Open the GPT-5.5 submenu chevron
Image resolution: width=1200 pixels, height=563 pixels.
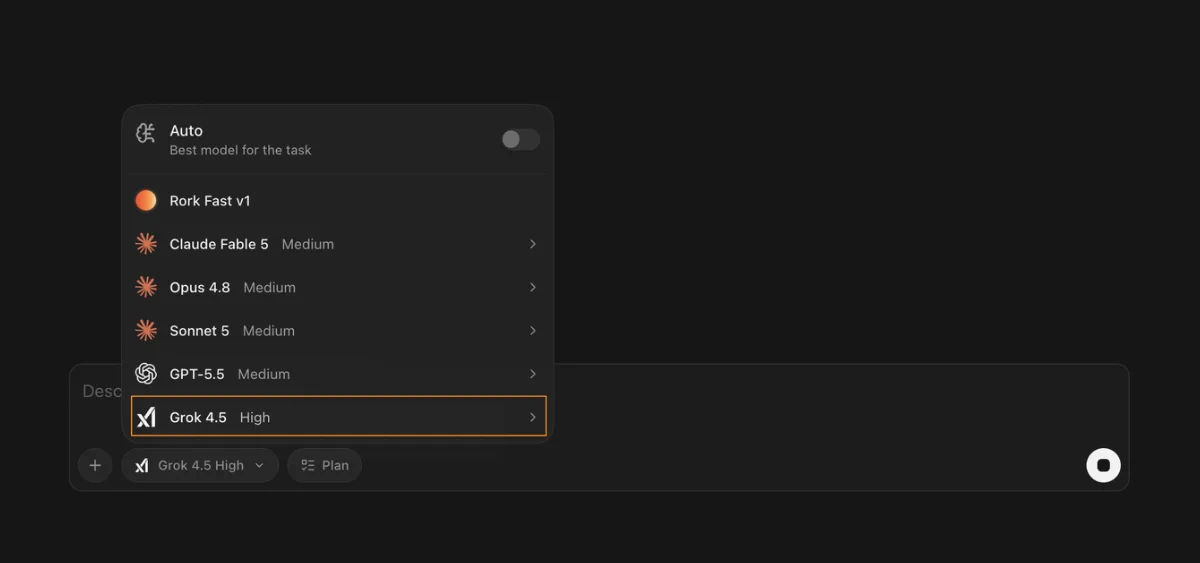click(533, 374)
